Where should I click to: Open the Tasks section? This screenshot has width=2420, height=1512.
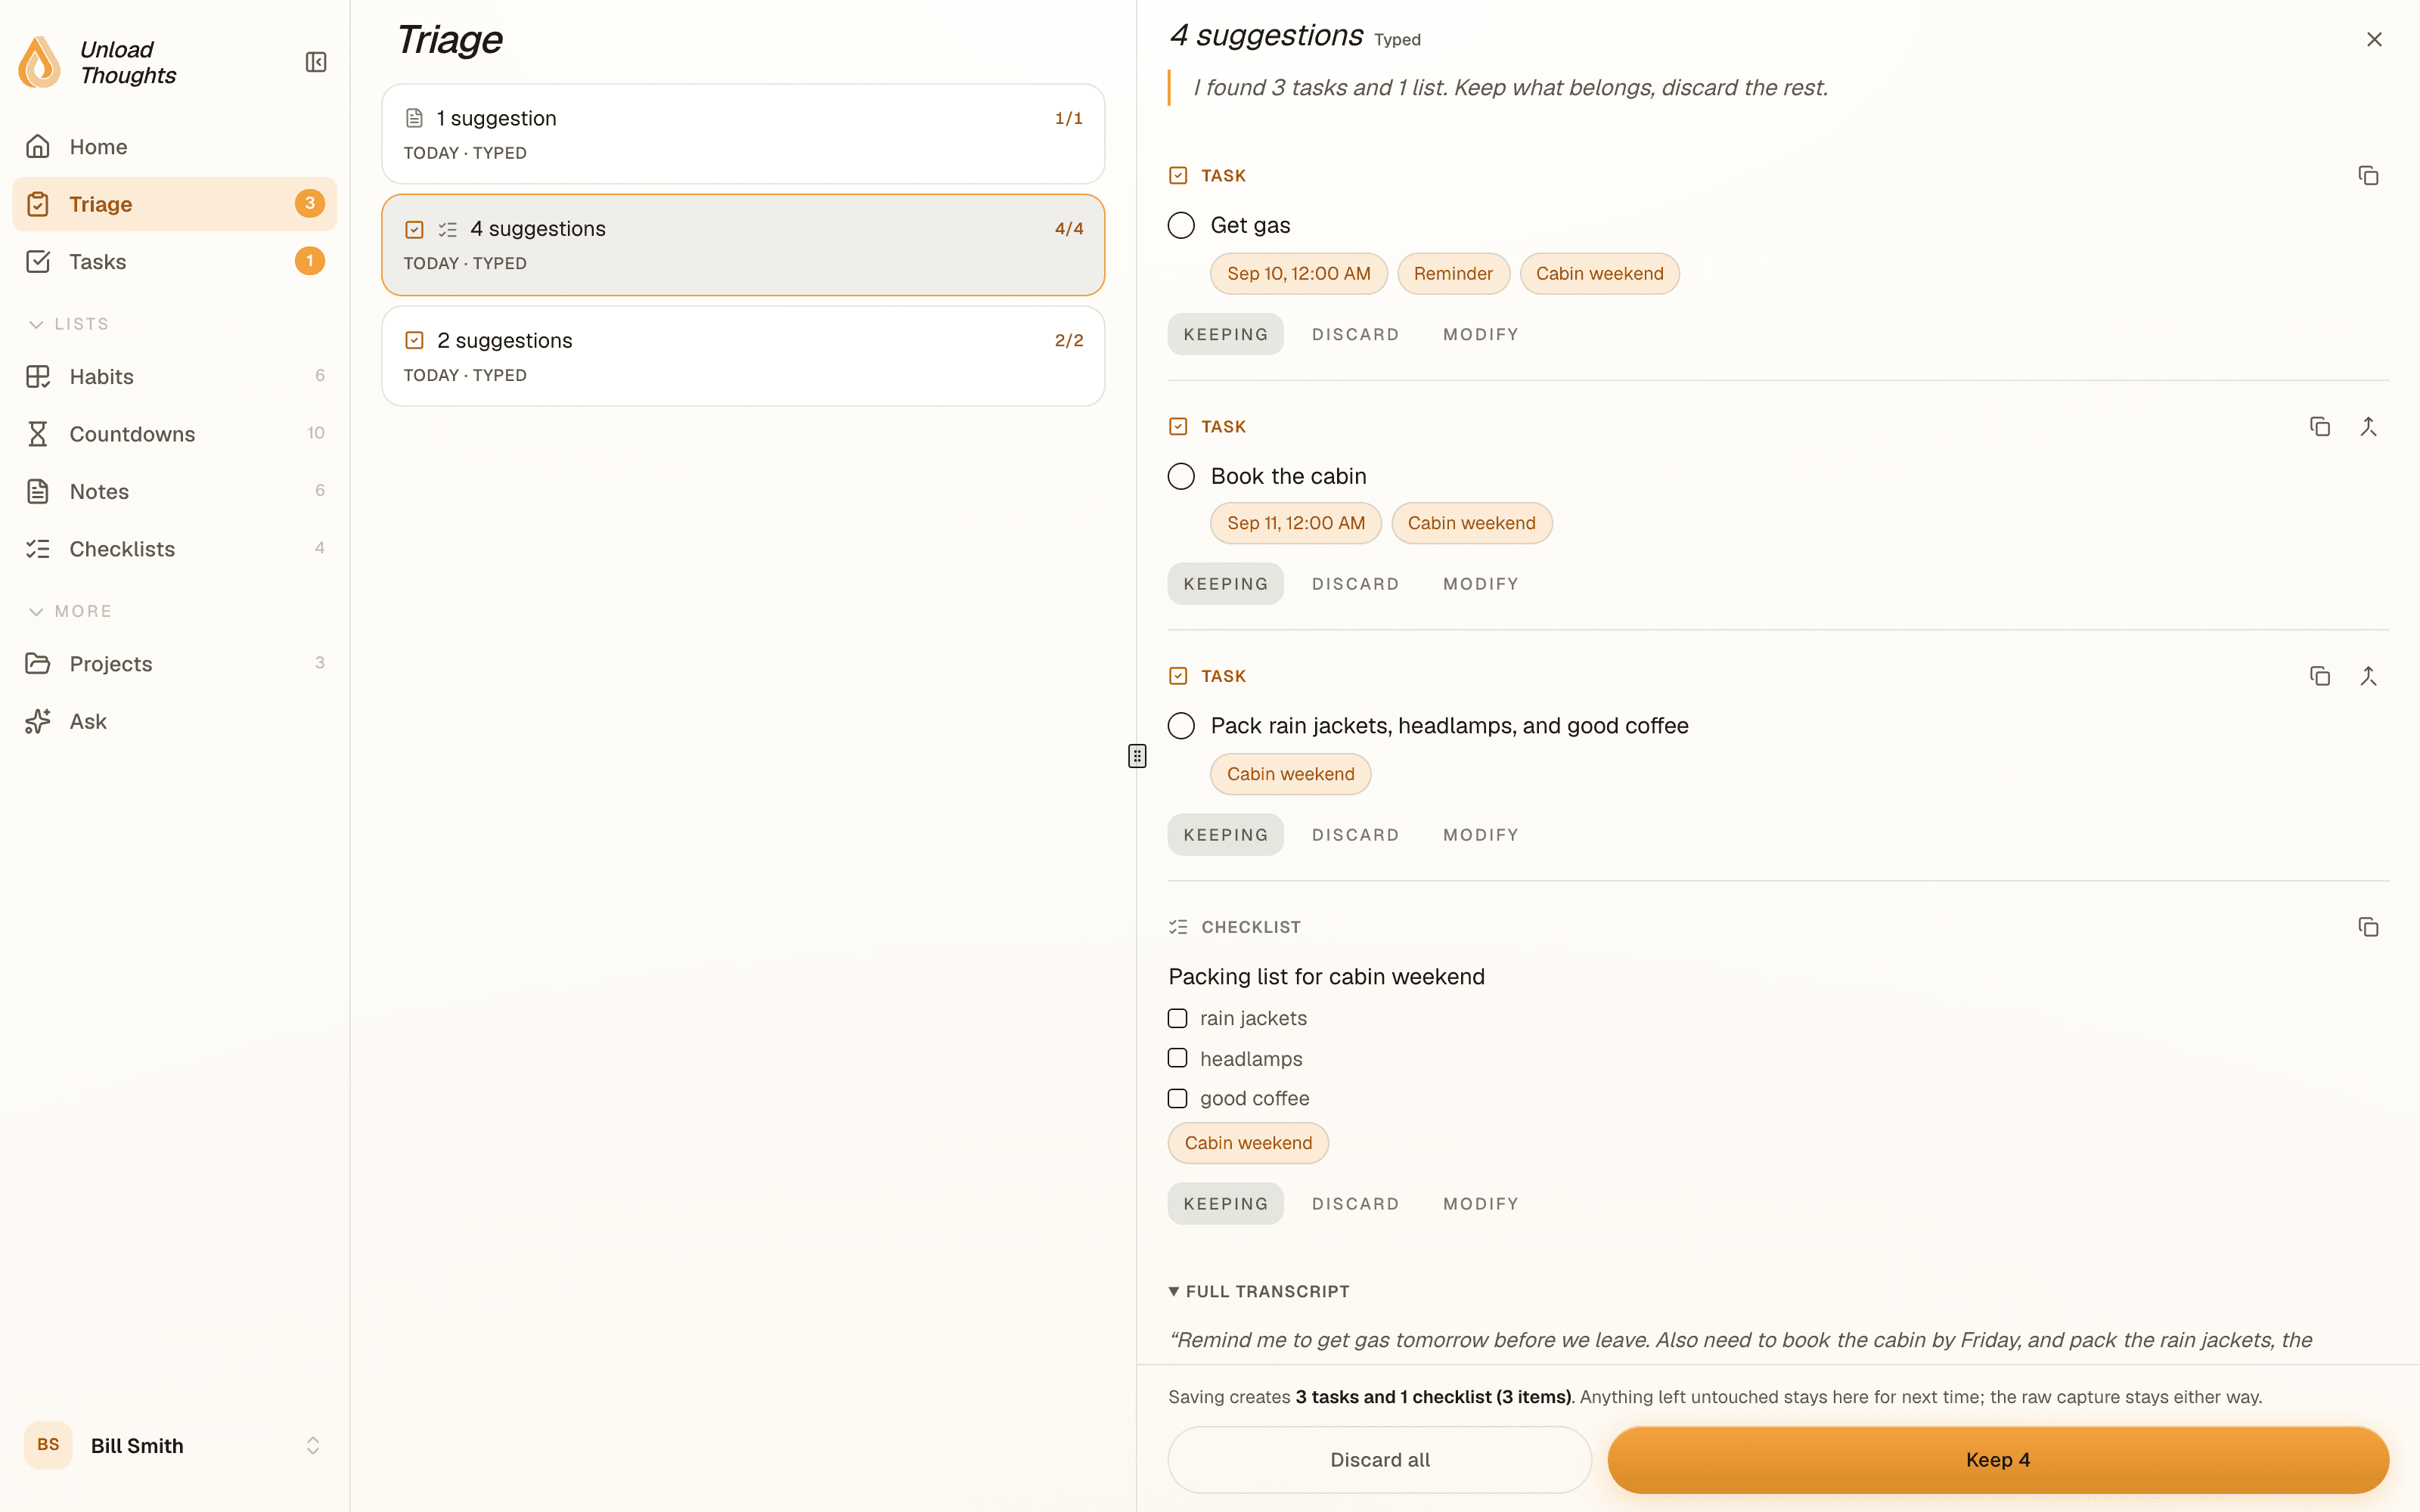[175, 262]
